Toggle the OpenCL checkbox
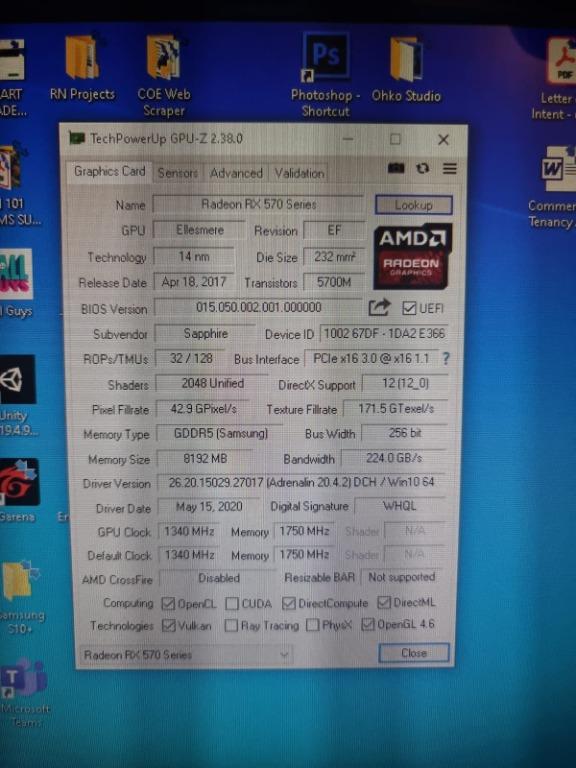This screenshot has height=768, width=576. 168,603
